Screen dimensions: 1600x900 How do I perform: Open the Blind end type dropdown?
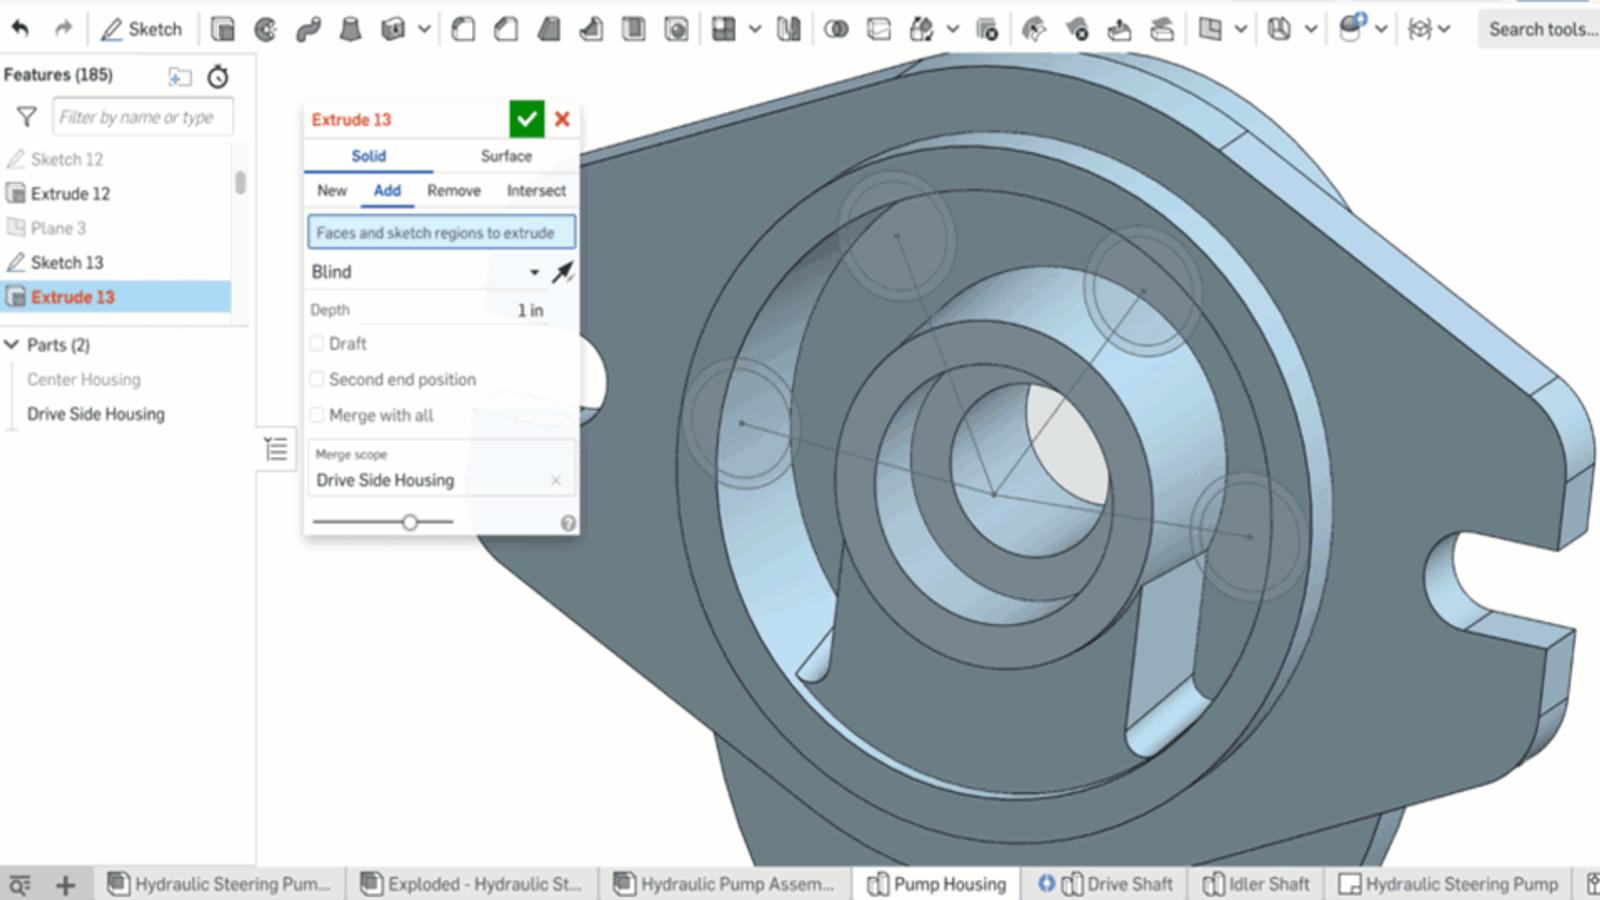tap(425, 272)
